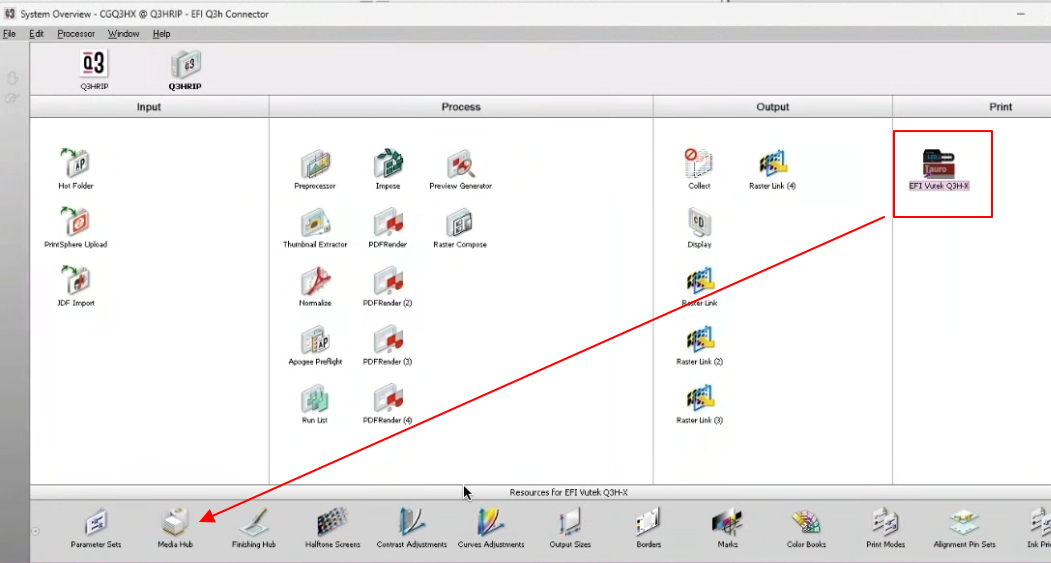Open the Print Modes resource

click(x=885, y=522)
